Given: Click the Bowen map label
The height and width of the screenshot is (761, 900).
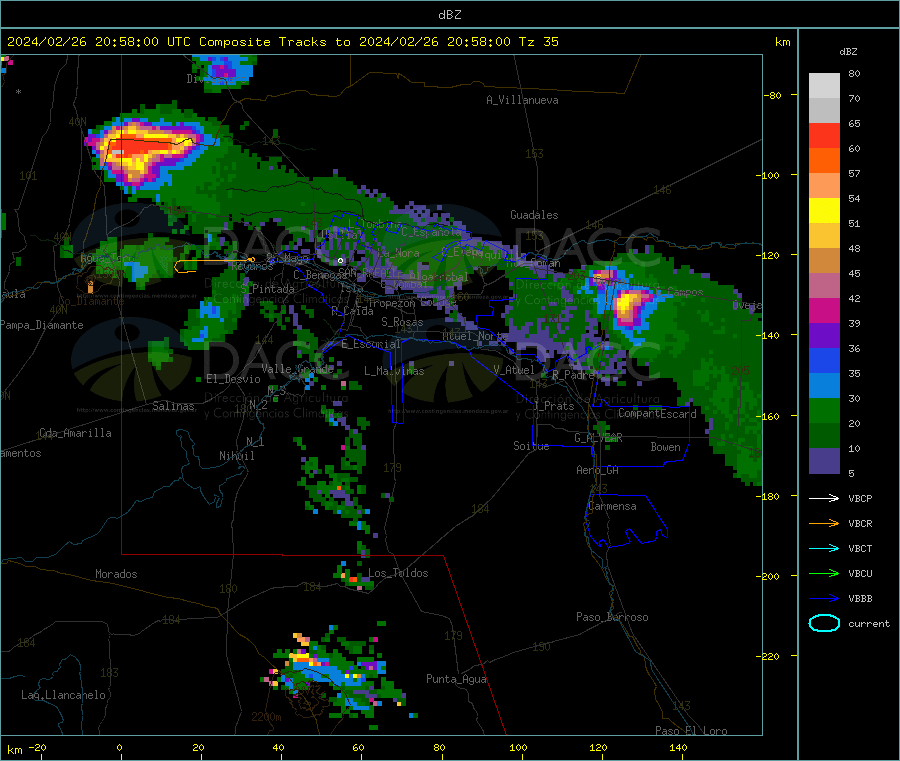Looking at the screenshot, I should point(666,448).
